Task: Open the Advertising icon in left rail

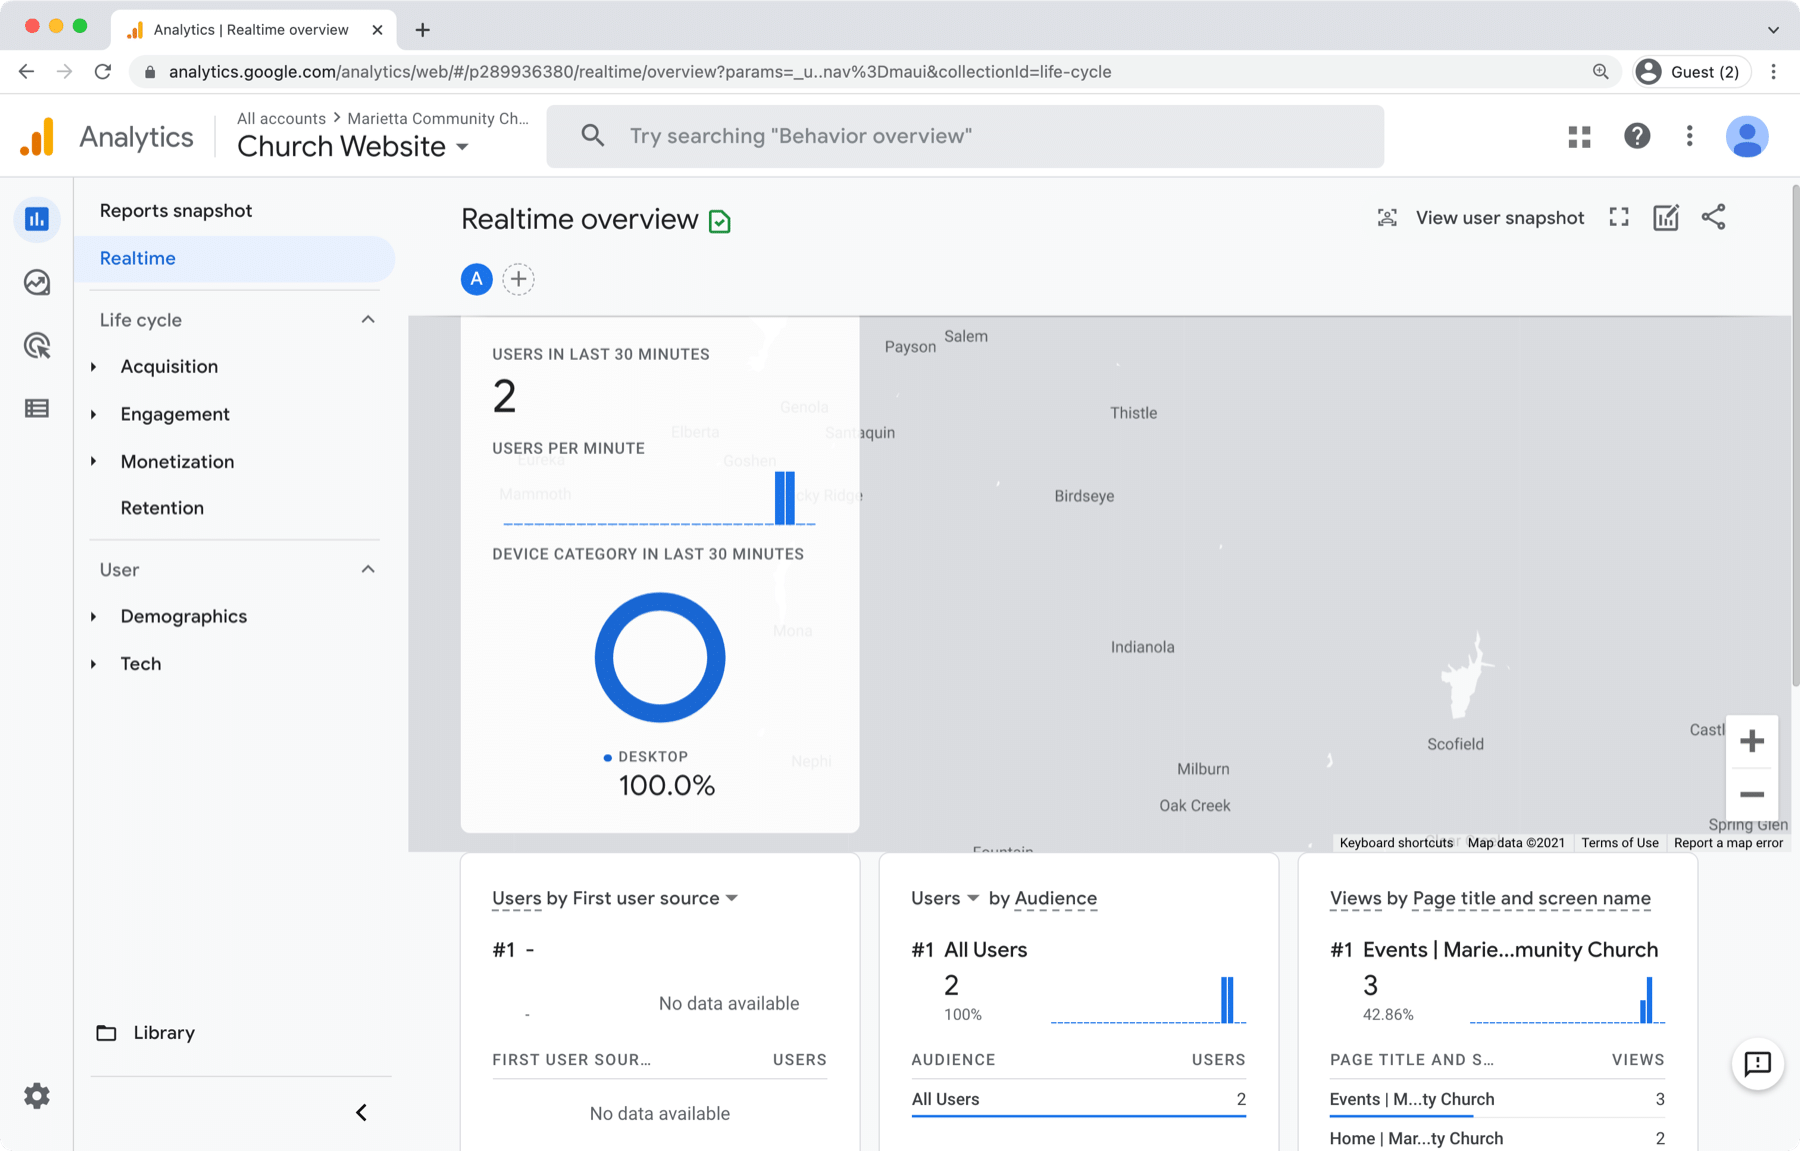Action: pyautogui.click(x=37, y=346)
